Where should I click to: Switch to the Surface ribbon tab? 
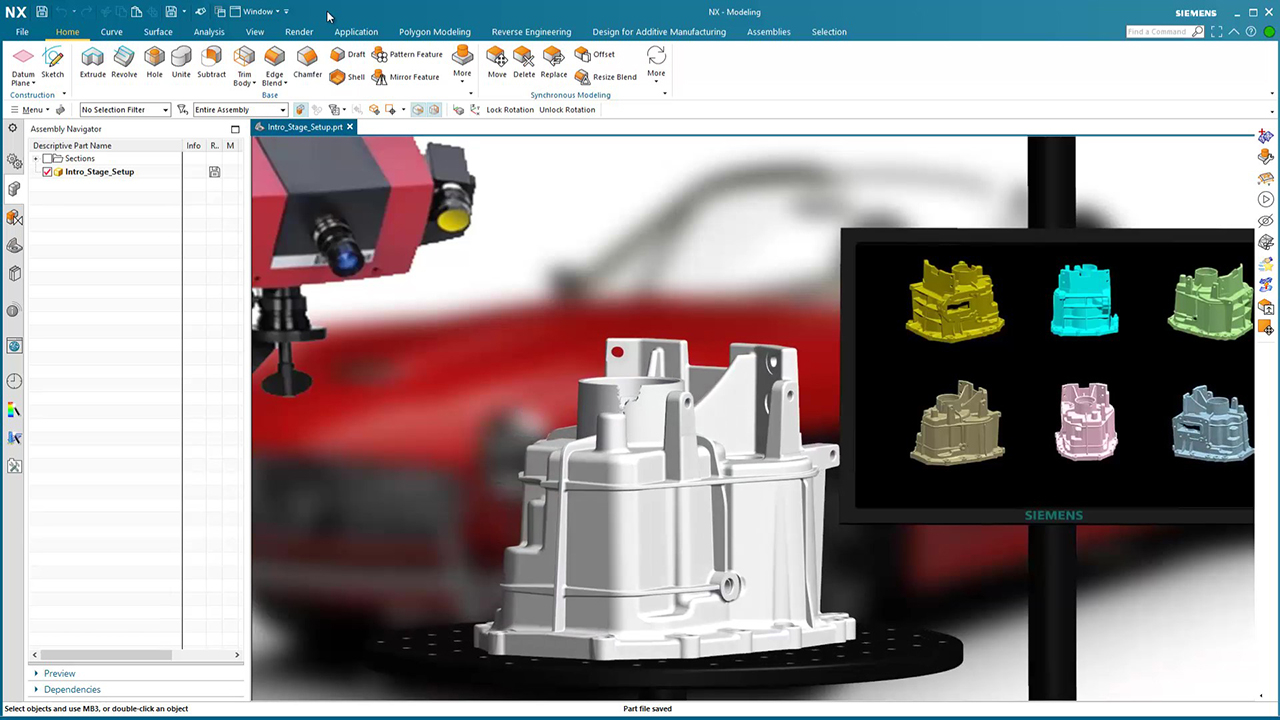point(158,32)
